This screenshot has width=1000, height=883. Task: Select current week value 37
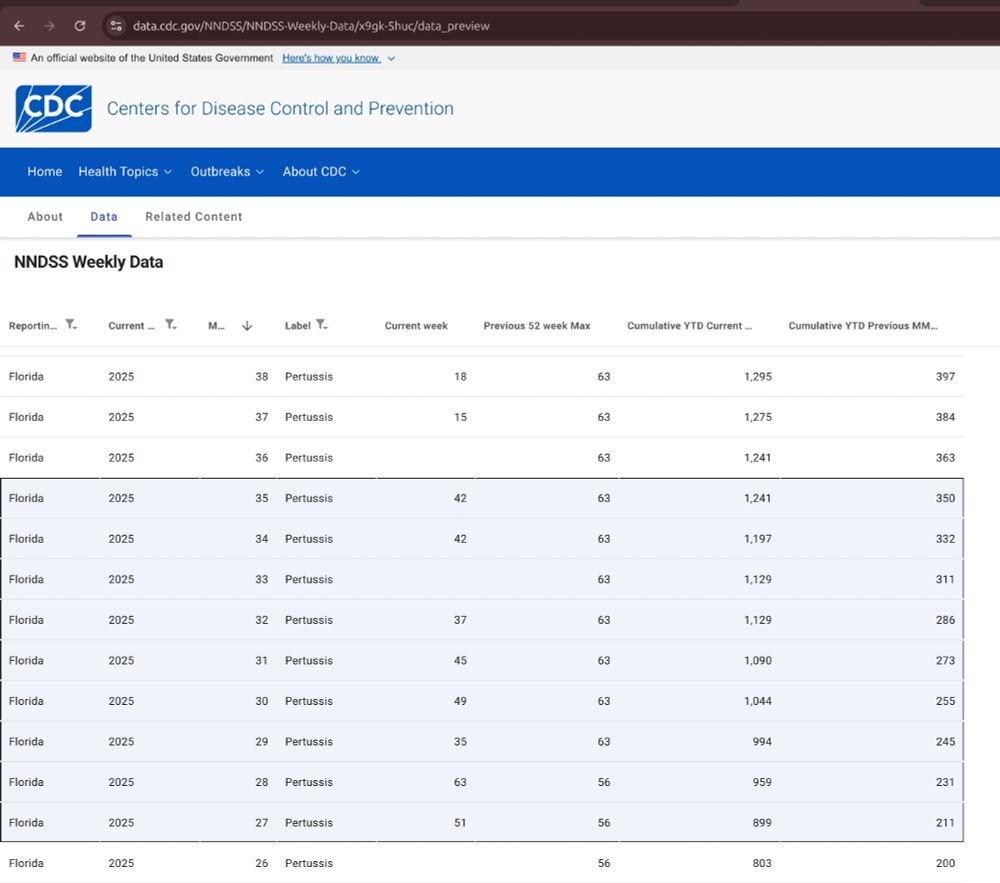pos(460,620)
